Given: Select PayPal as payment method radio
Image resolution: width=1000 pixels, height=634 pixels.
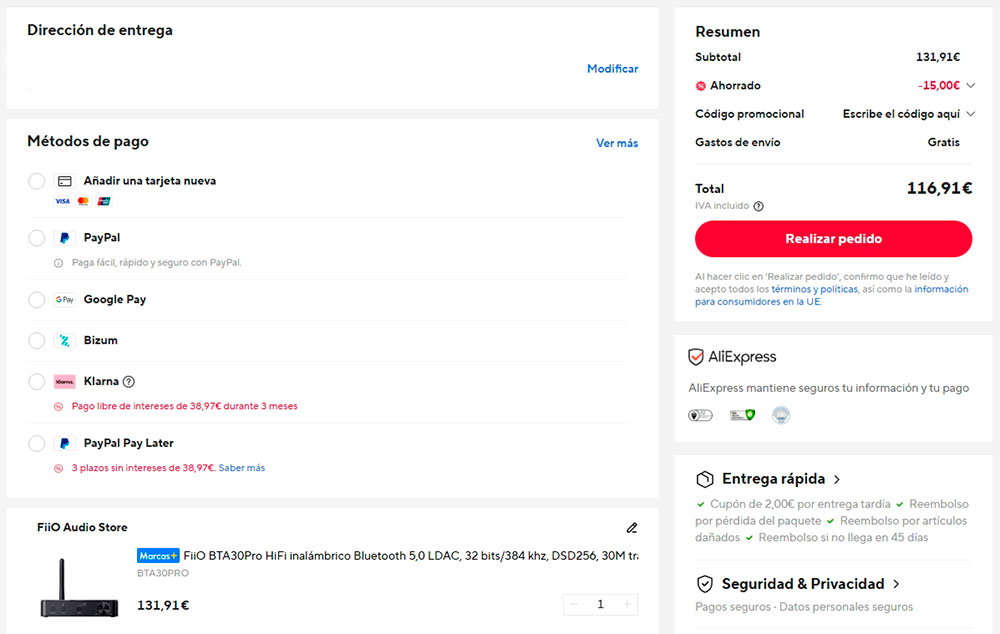Looking at the screenshot, I should tap(36, 238).
